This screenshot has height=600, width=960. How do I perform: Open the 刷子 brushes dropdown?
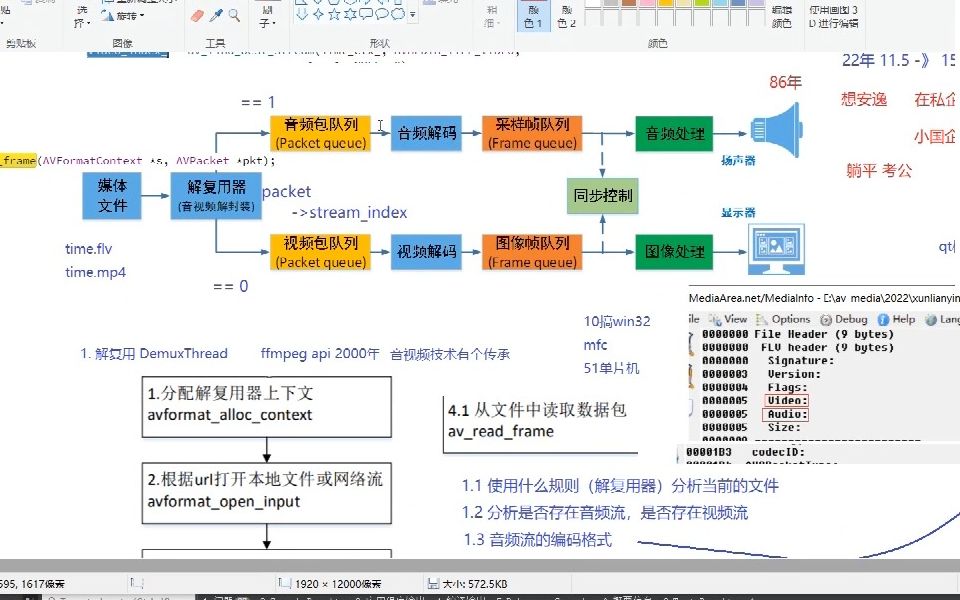coord(267,17)
